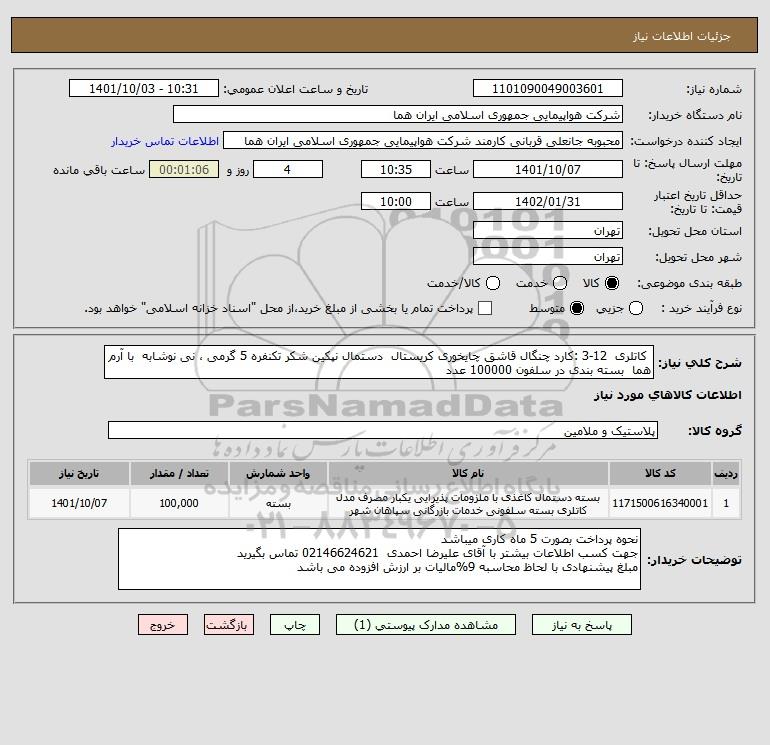
Task: Click the response deadline date 1401/10/07 field
Action: click(548, 169)
